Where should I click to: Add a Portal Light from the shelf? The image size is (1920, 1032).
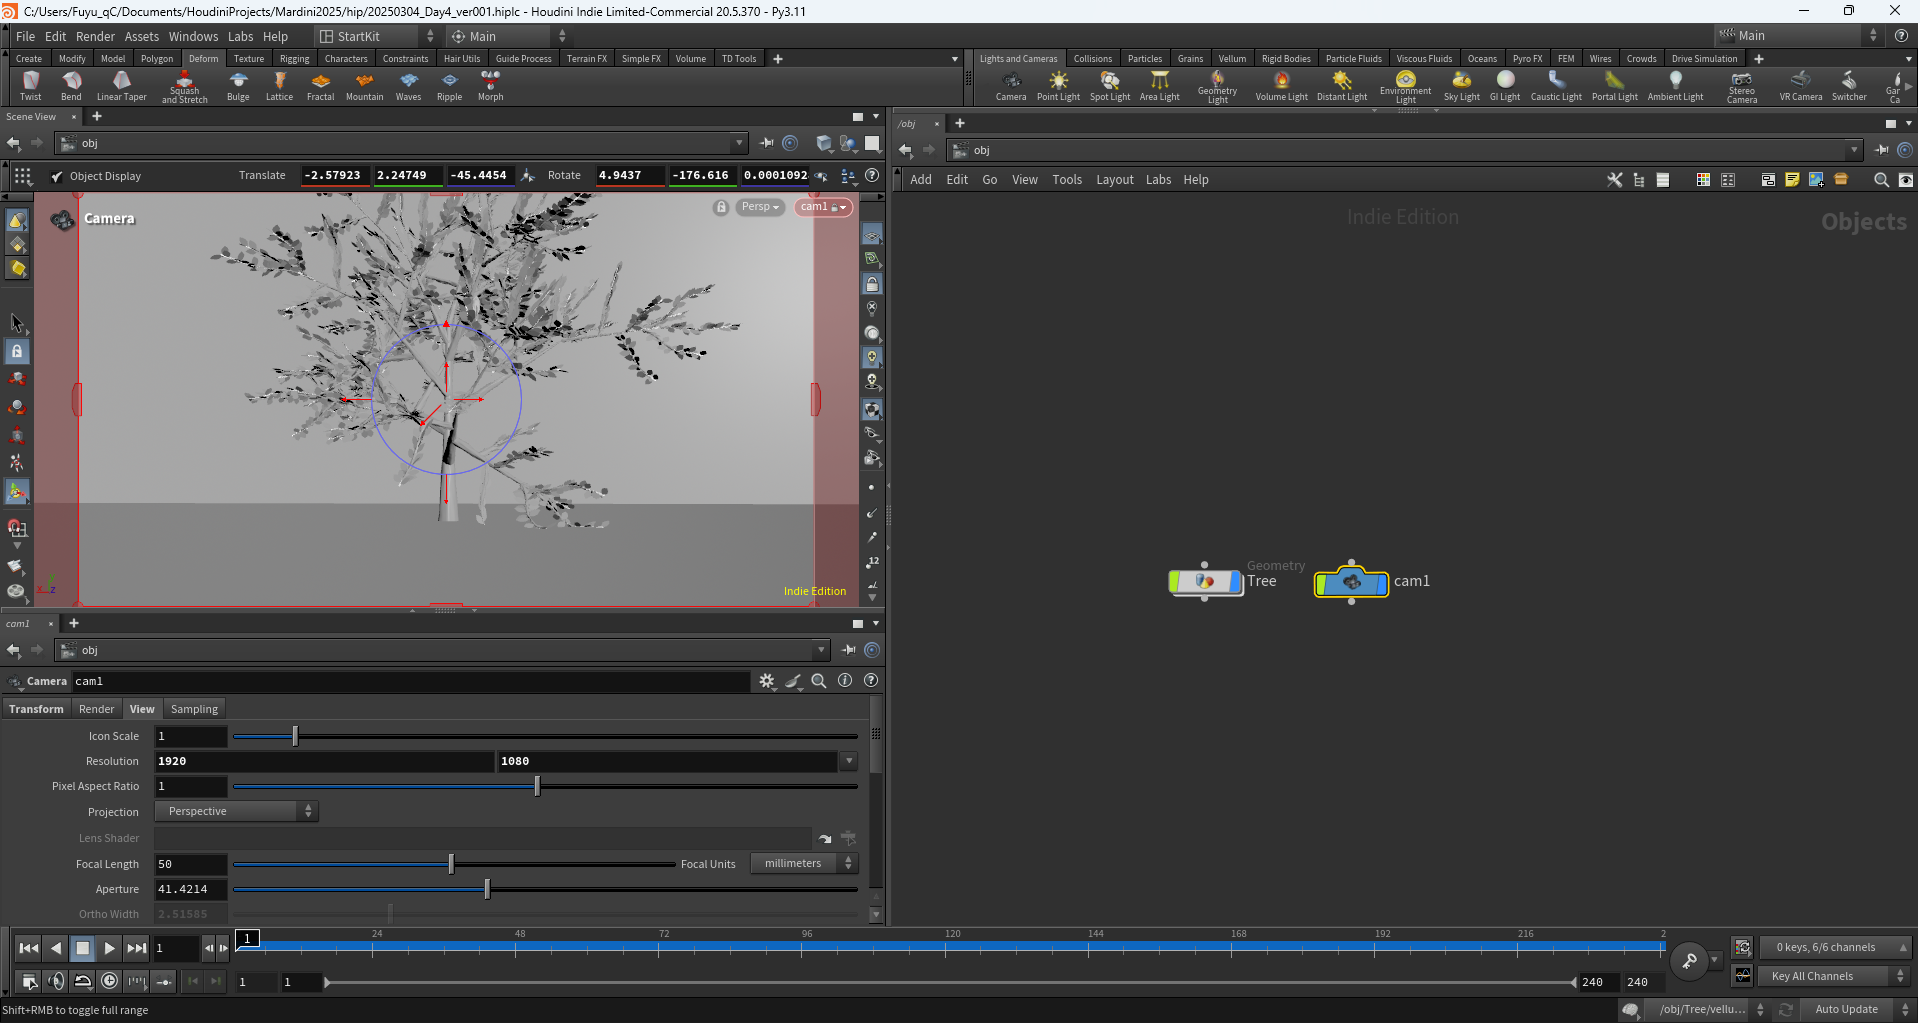coord(1614,86)
